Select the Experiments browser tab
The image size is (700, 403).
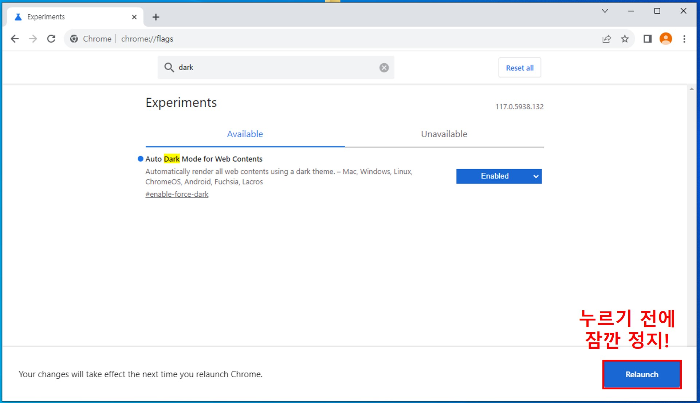[75, 17]
